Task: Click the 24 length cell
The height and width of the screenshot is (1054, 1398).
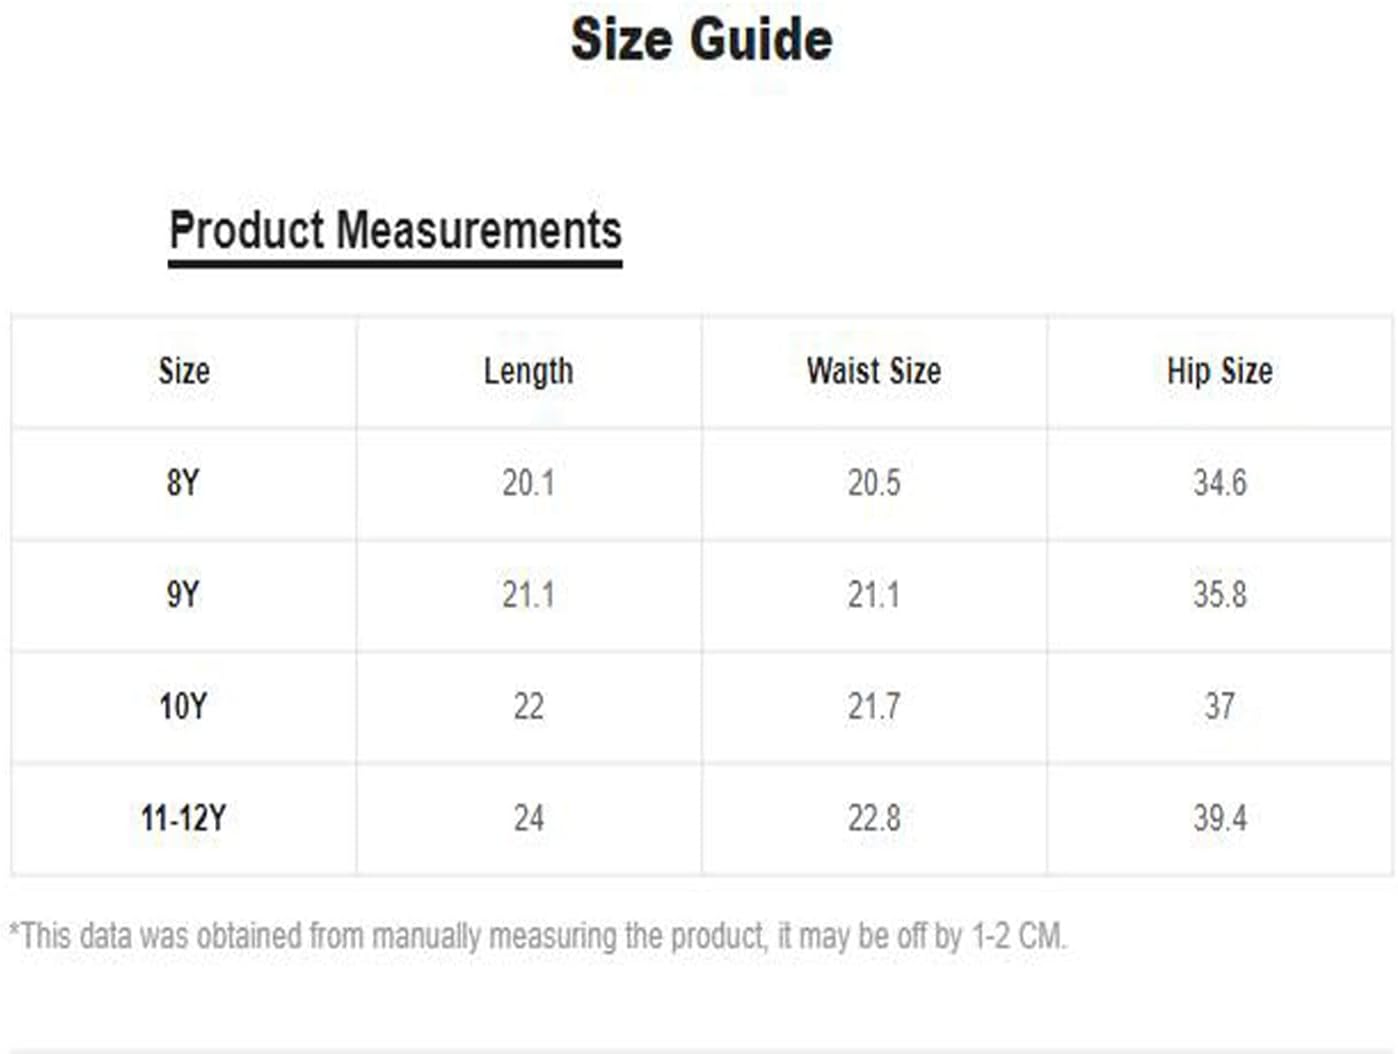Action: [x=529, y=819]
